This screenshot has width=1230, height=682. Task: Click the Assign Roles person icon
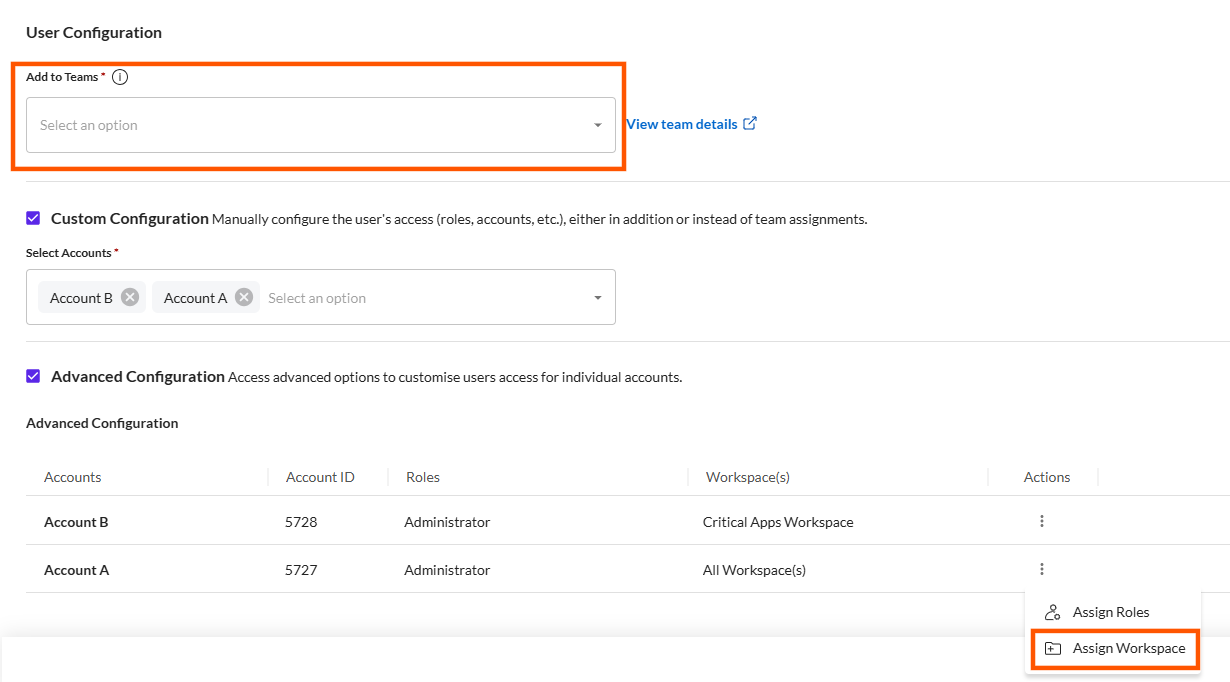[1052, 612]
